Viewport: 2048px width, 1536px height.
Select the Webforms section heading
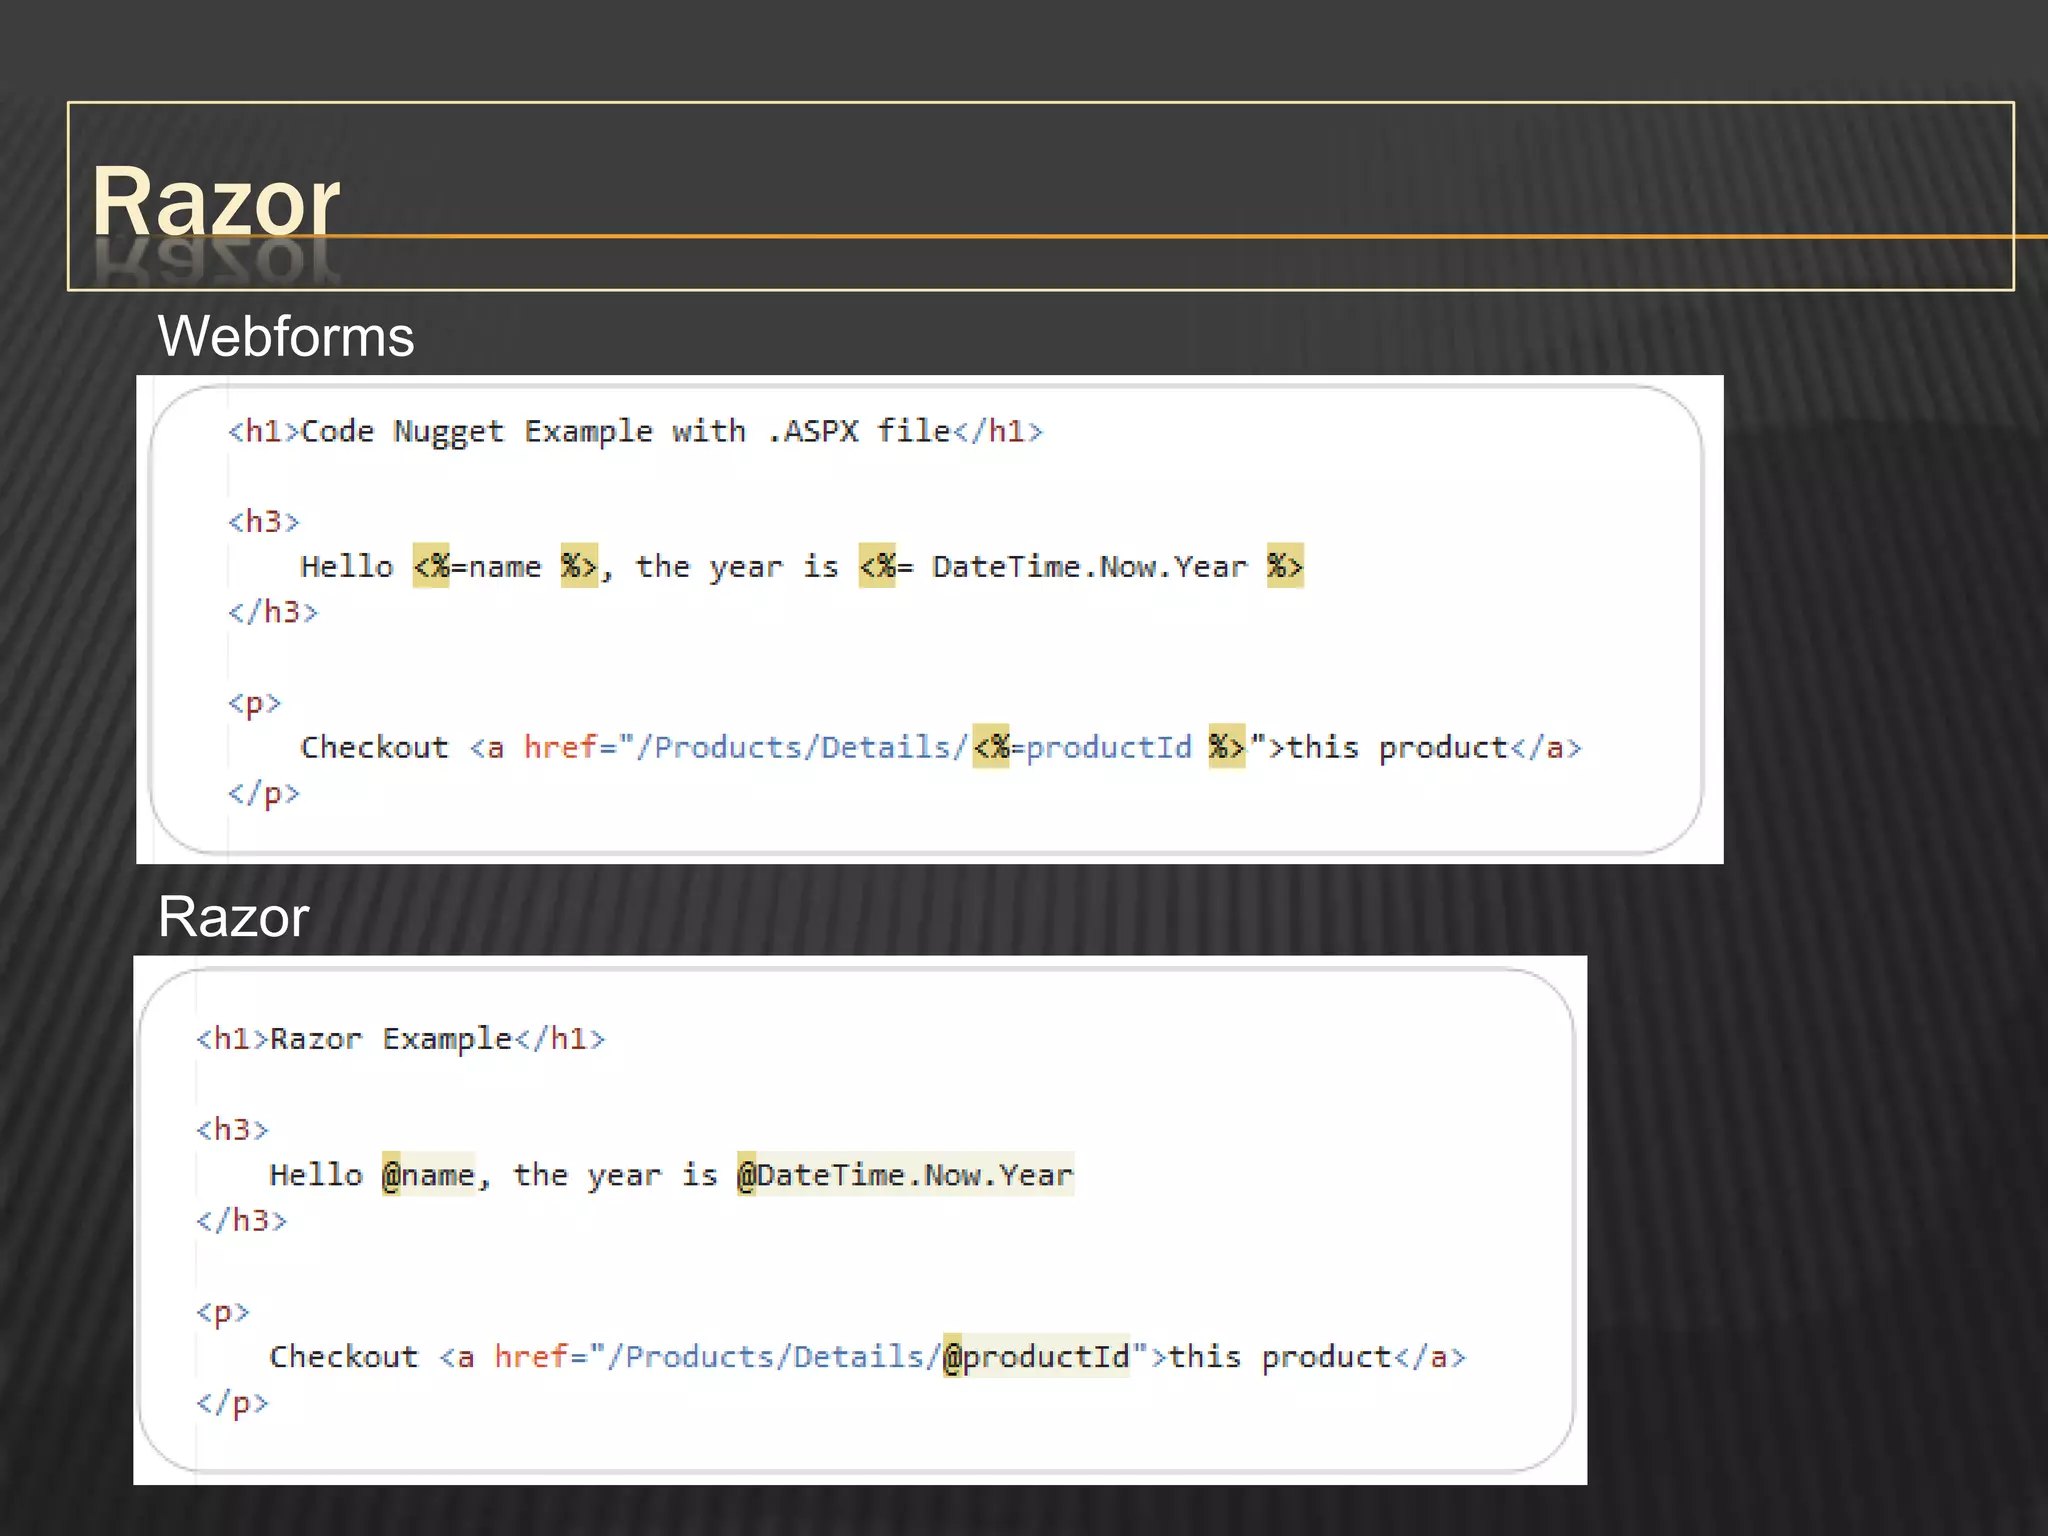[x=285, y=336]
